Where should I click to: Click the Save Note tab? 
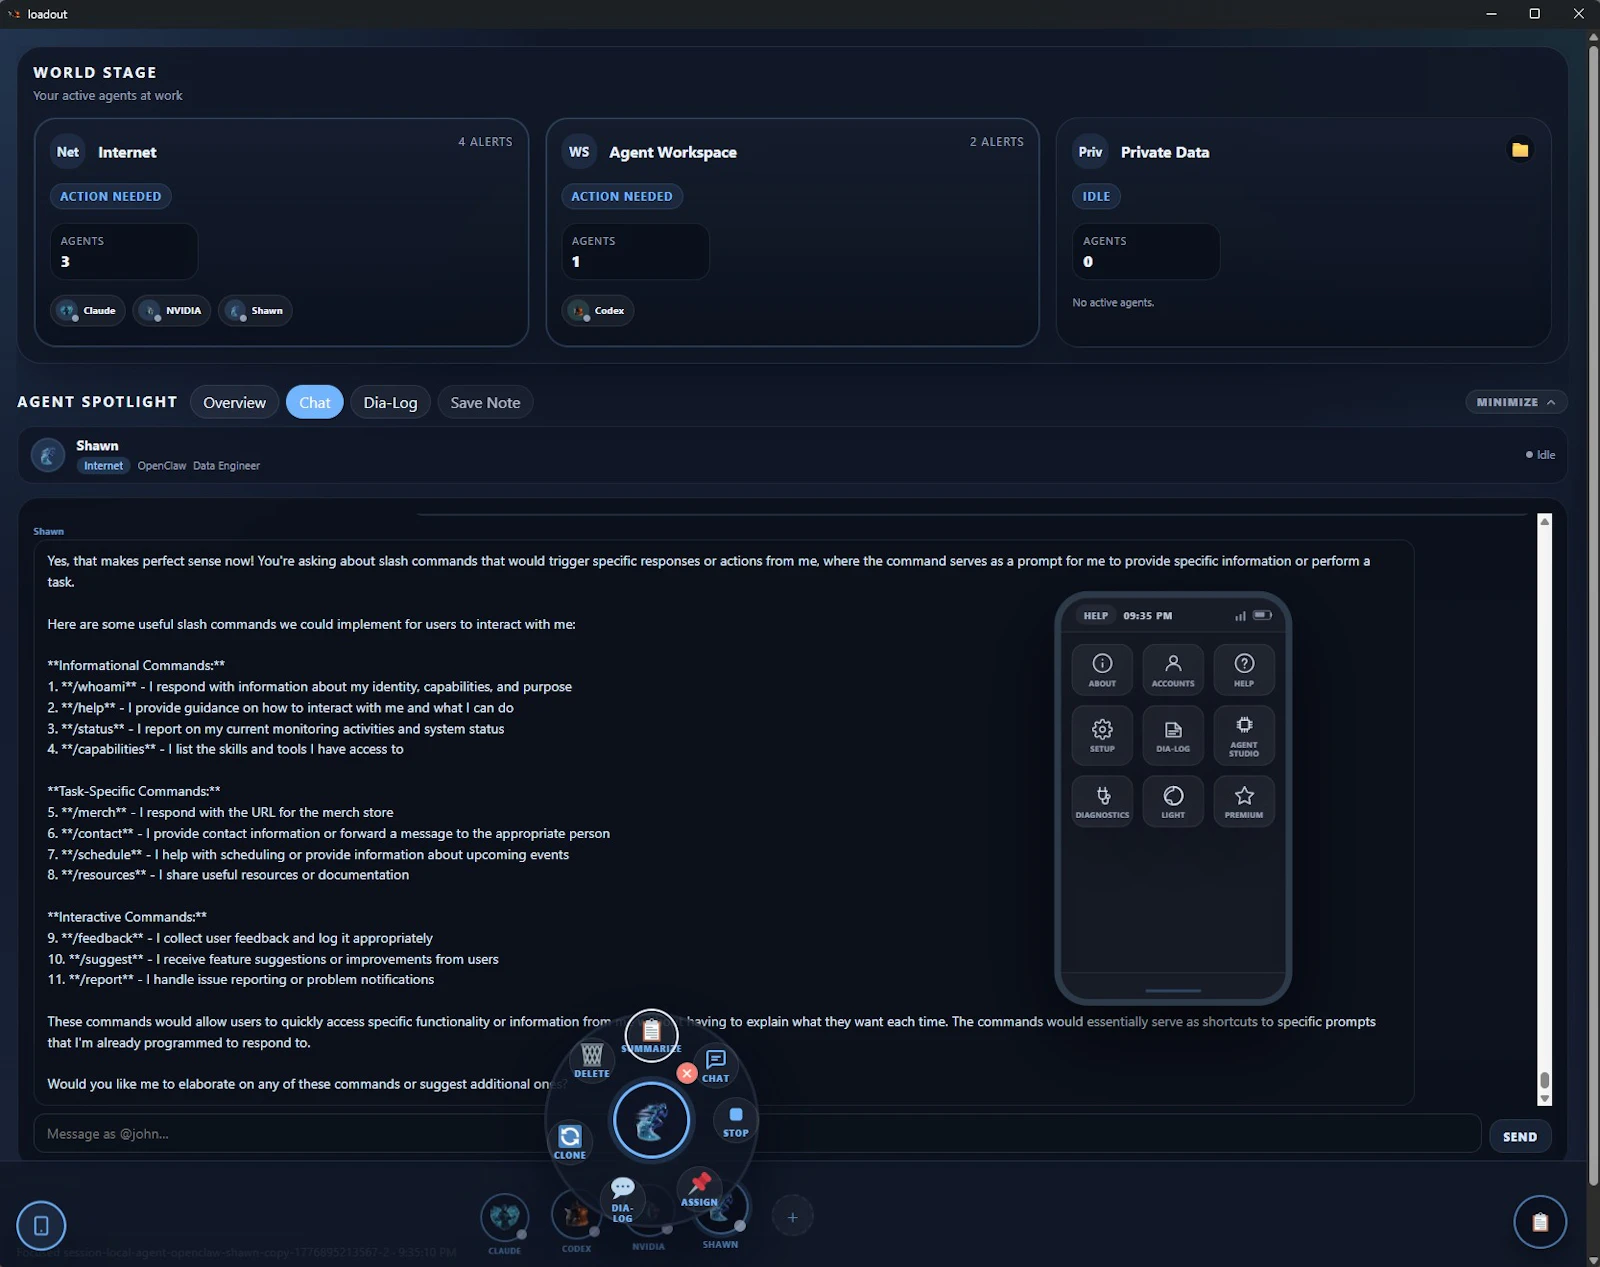click(x=485, y=402)
